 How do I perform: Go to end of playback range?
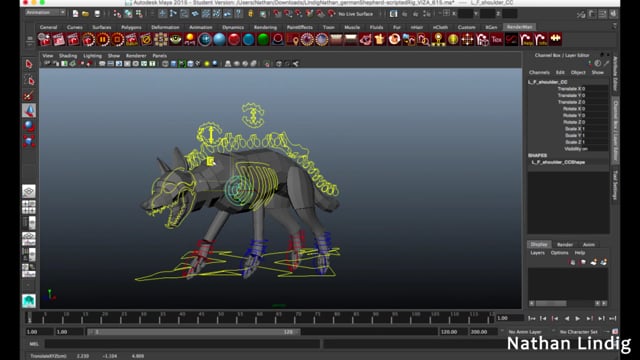click(x=612, y=318)
